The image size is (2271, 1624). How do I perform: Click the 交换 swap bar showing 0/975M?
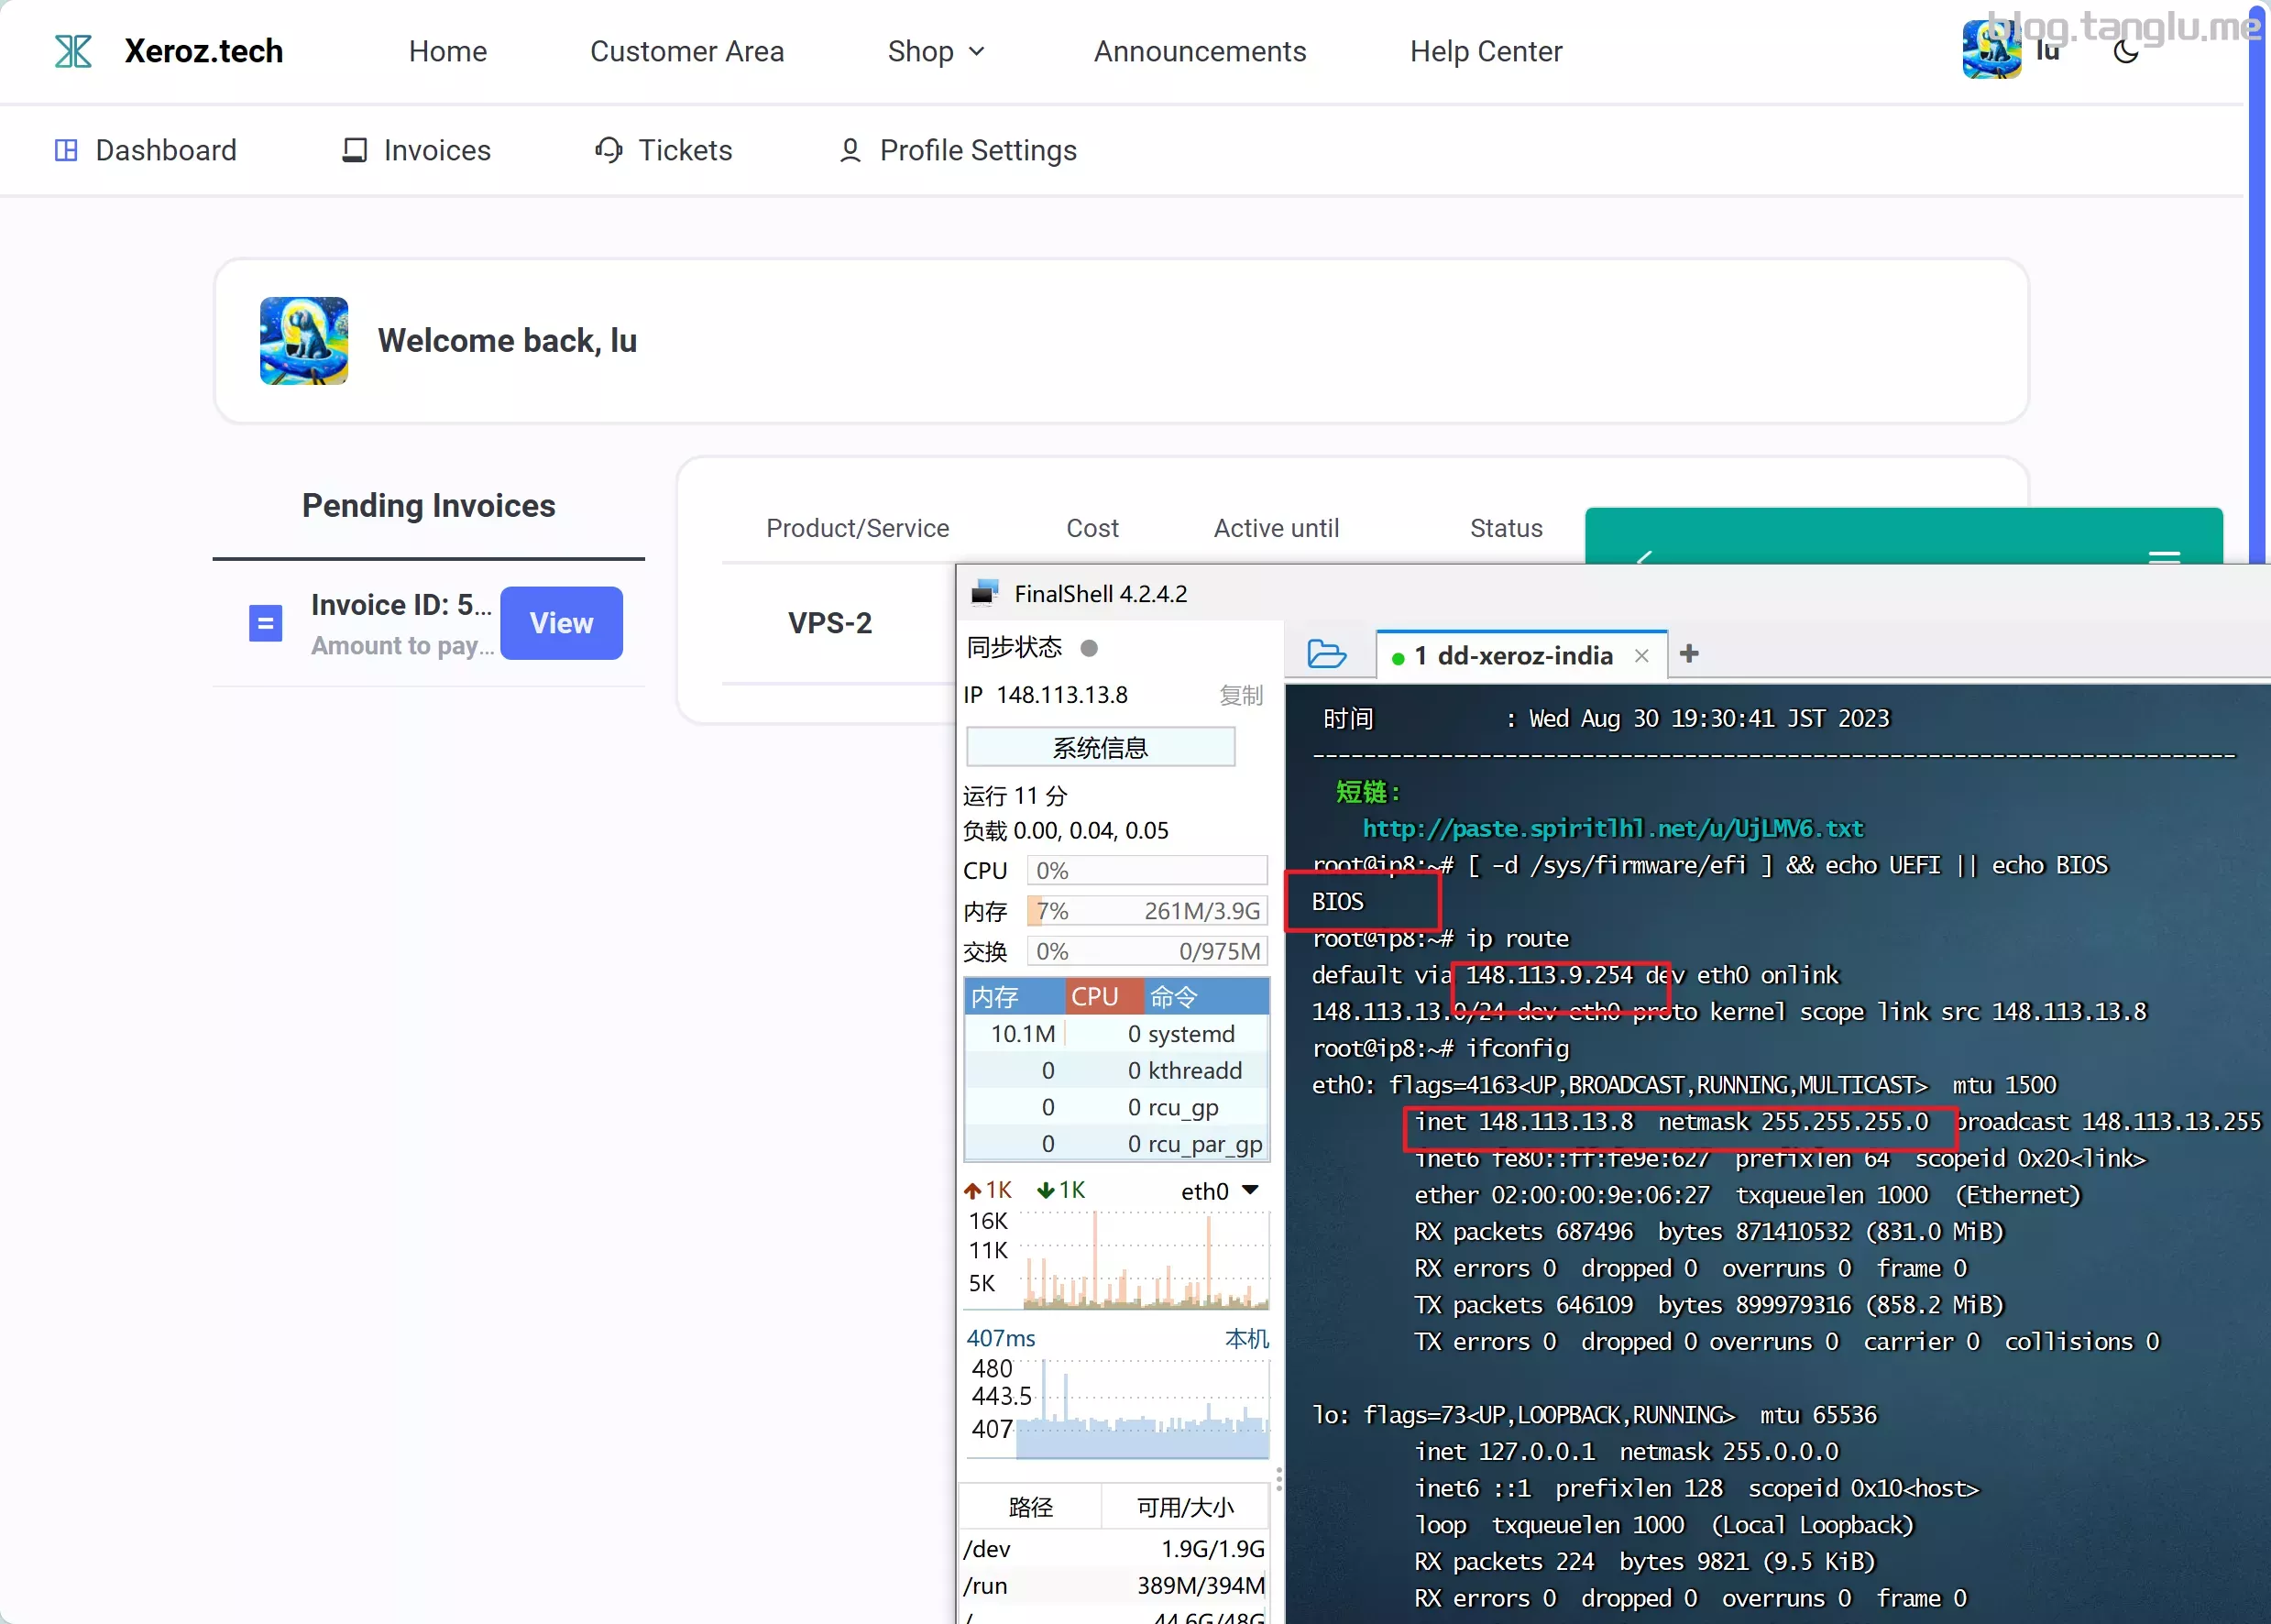coord(1147,951)
